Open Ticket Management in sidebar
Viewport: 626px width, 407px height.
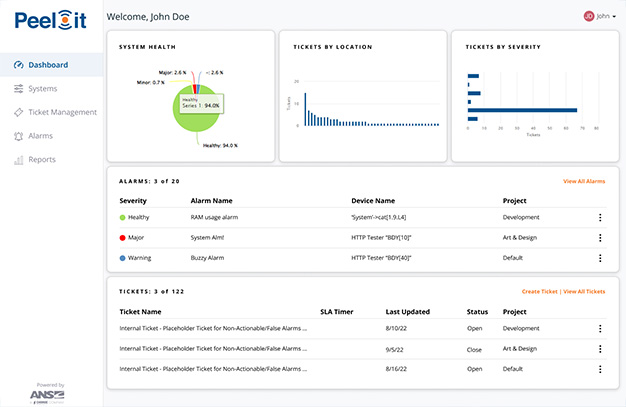[52, 112]
